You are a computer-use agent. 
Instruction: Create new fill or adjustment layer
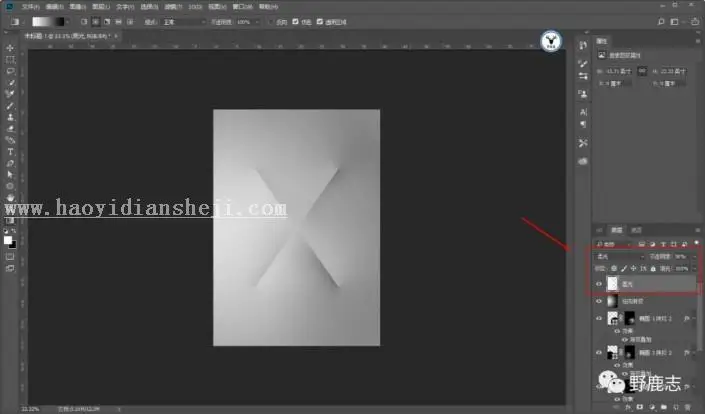(652, 407)
